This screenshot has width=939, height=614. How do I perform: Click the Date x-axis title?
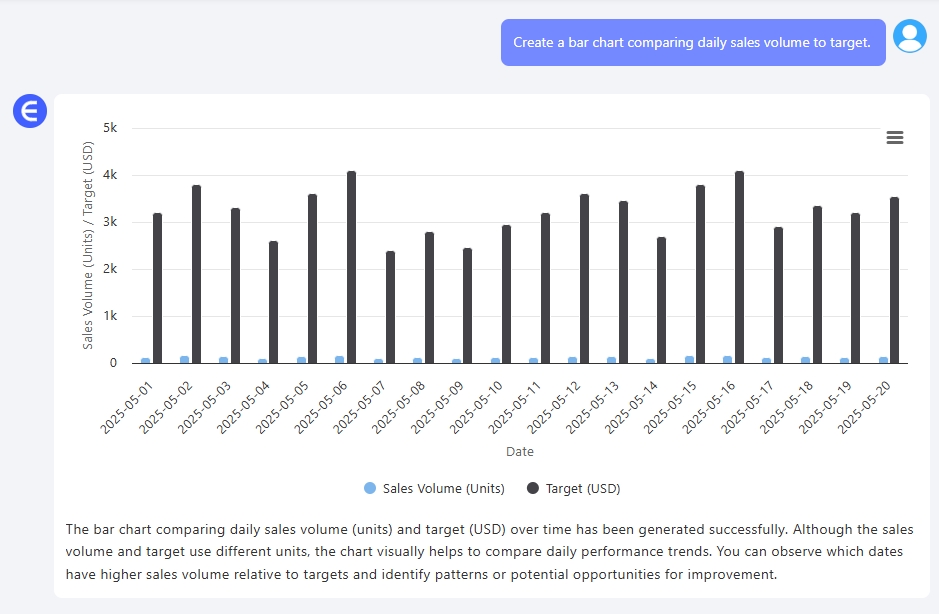519,452
